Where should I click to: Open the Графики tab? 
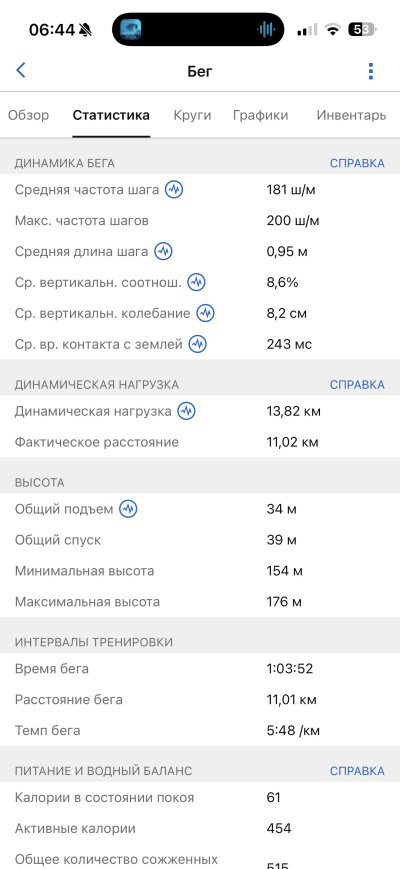click(260, 115)
